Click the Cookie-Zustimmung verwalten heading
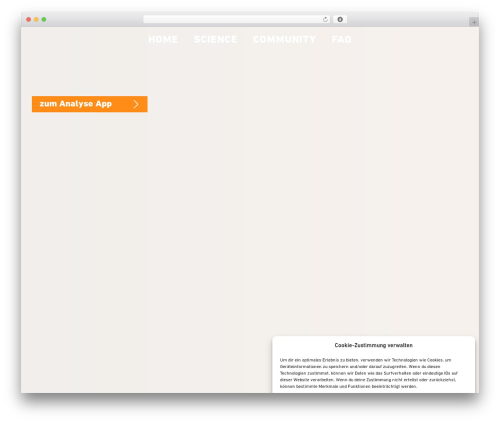This screenshot has width=500, height=423. pos(374,345)
